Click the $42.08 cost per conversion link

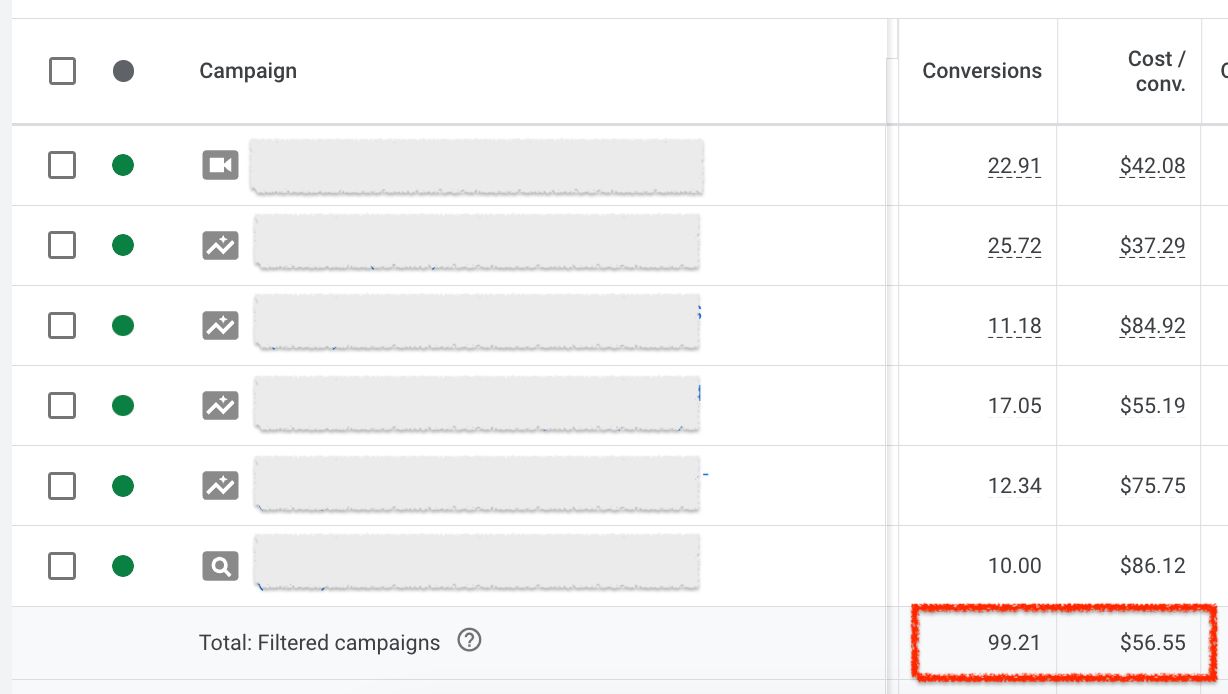coord(1152,165)
